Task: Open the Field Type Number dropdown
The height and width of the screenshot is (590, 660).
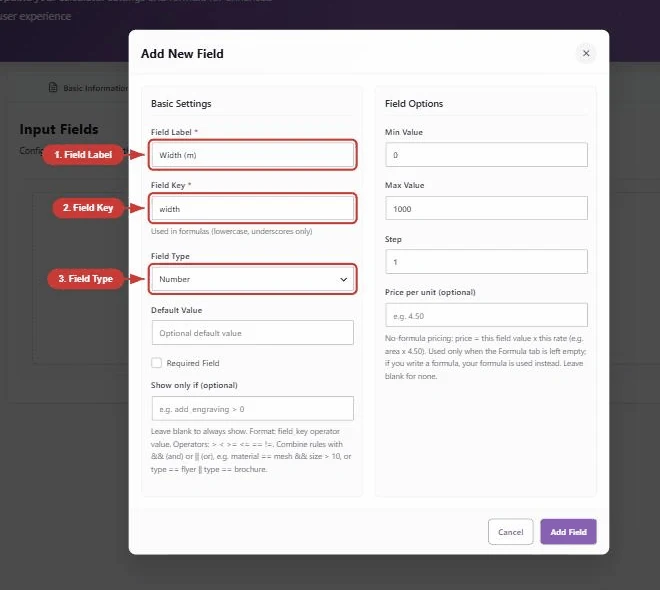Action: pyautogui.click(x=253, y=279)
